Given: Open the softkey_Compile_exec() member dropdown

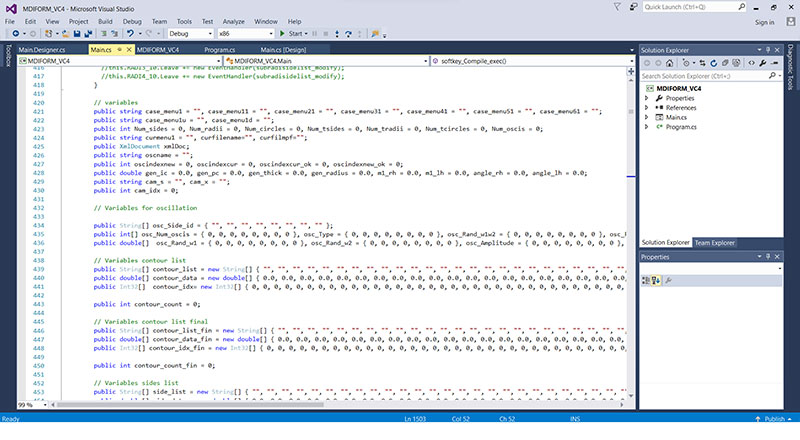Looking at the screenshot, I should click(533, 61).
